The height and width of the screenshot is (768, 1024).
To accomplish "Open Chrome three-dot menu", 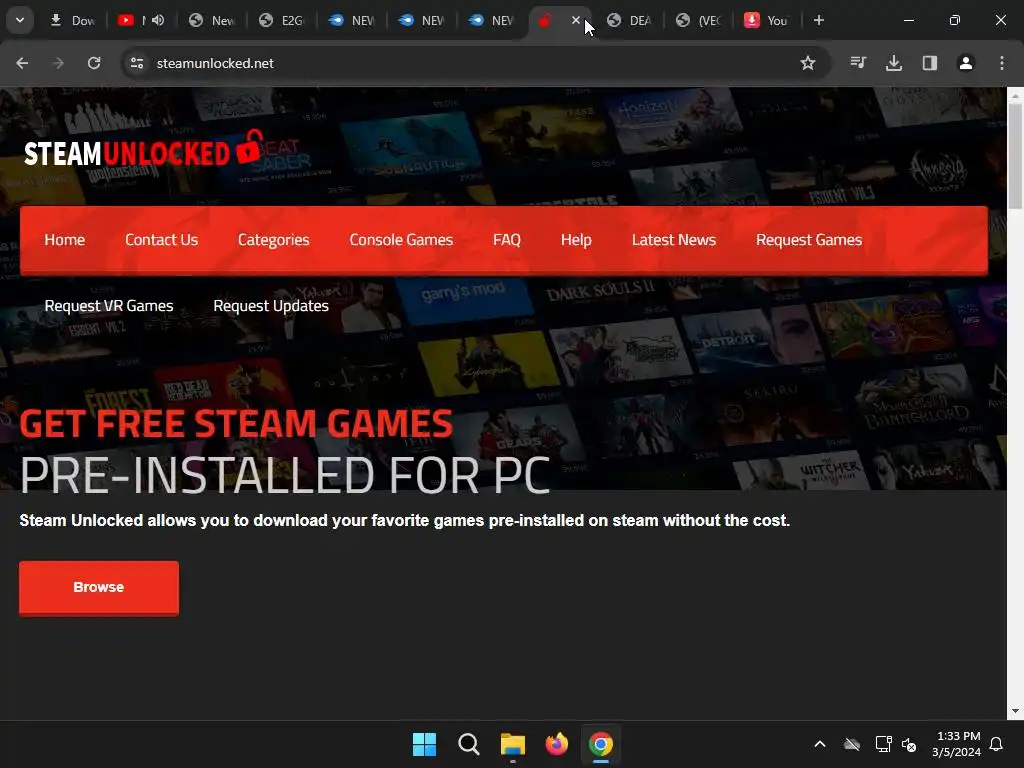I will (x=1002, y=63).
